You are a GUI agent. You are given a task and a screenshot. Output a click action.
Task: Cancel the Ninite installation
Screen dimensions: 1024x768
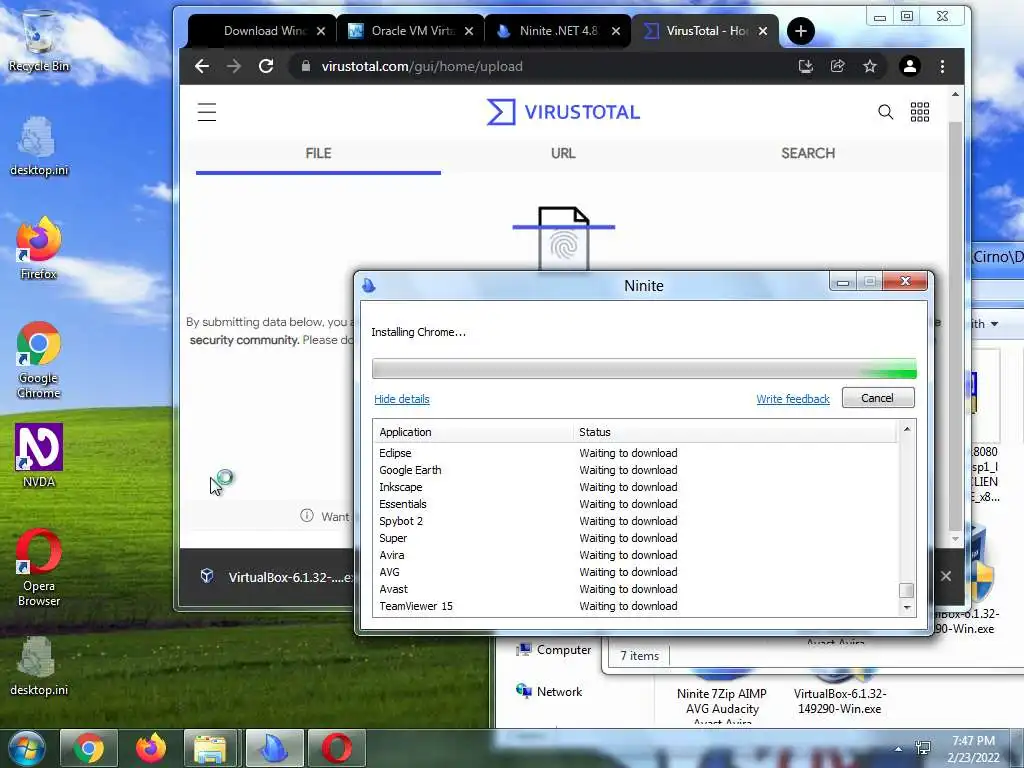coord(878,398)
